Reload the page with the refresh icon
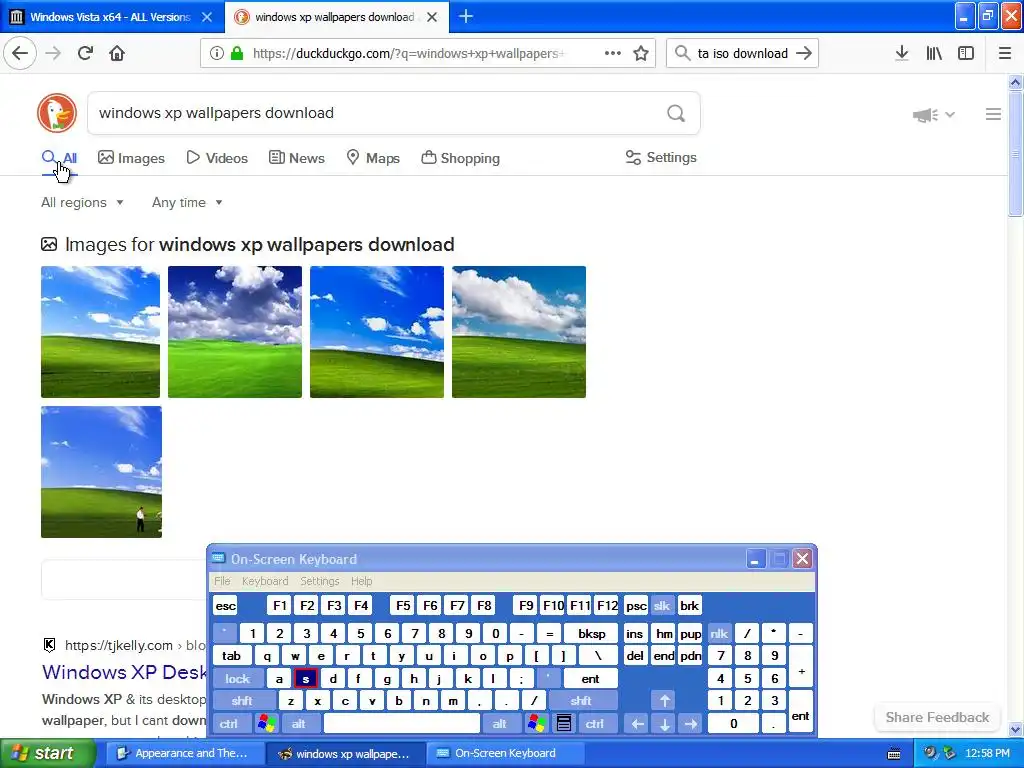This screenshot has height=768, width=1024. tap(85, 53)
